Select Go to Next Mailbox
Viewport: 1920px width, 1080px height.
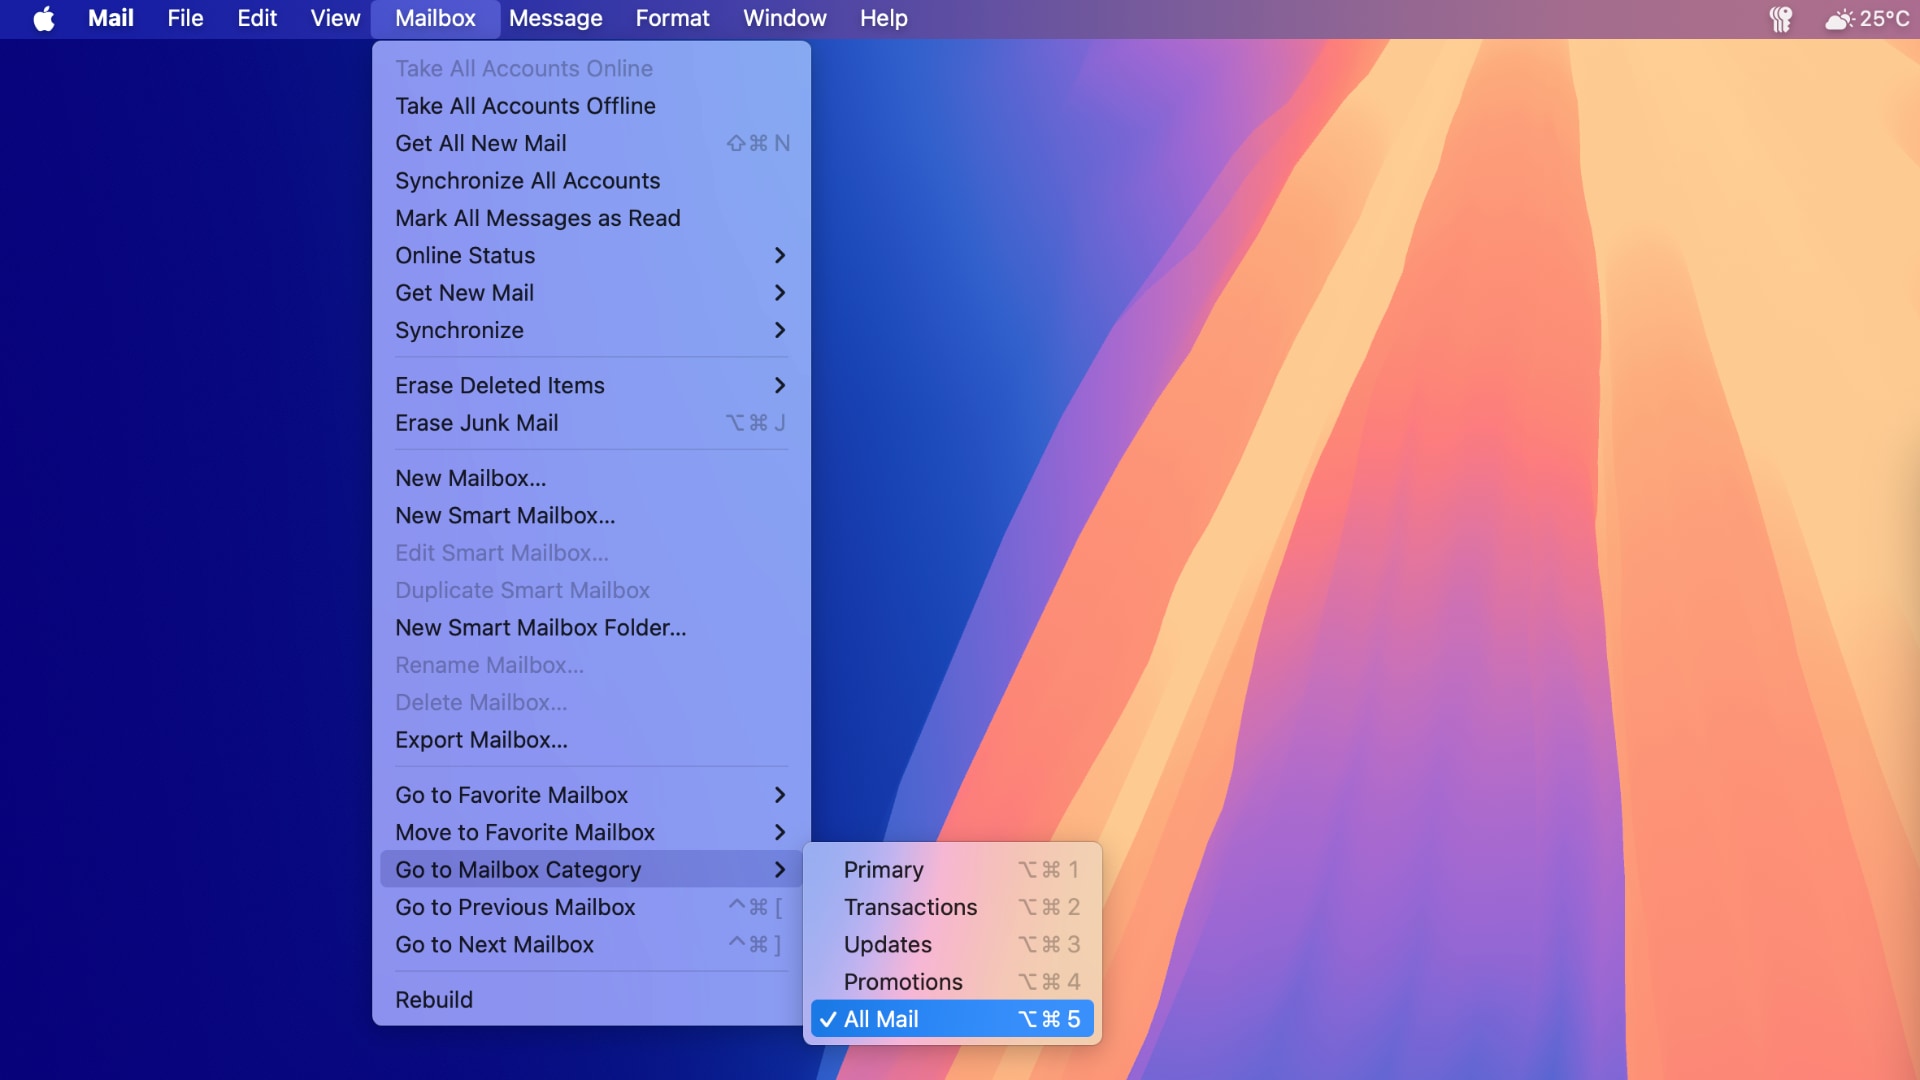coord(590,945)
